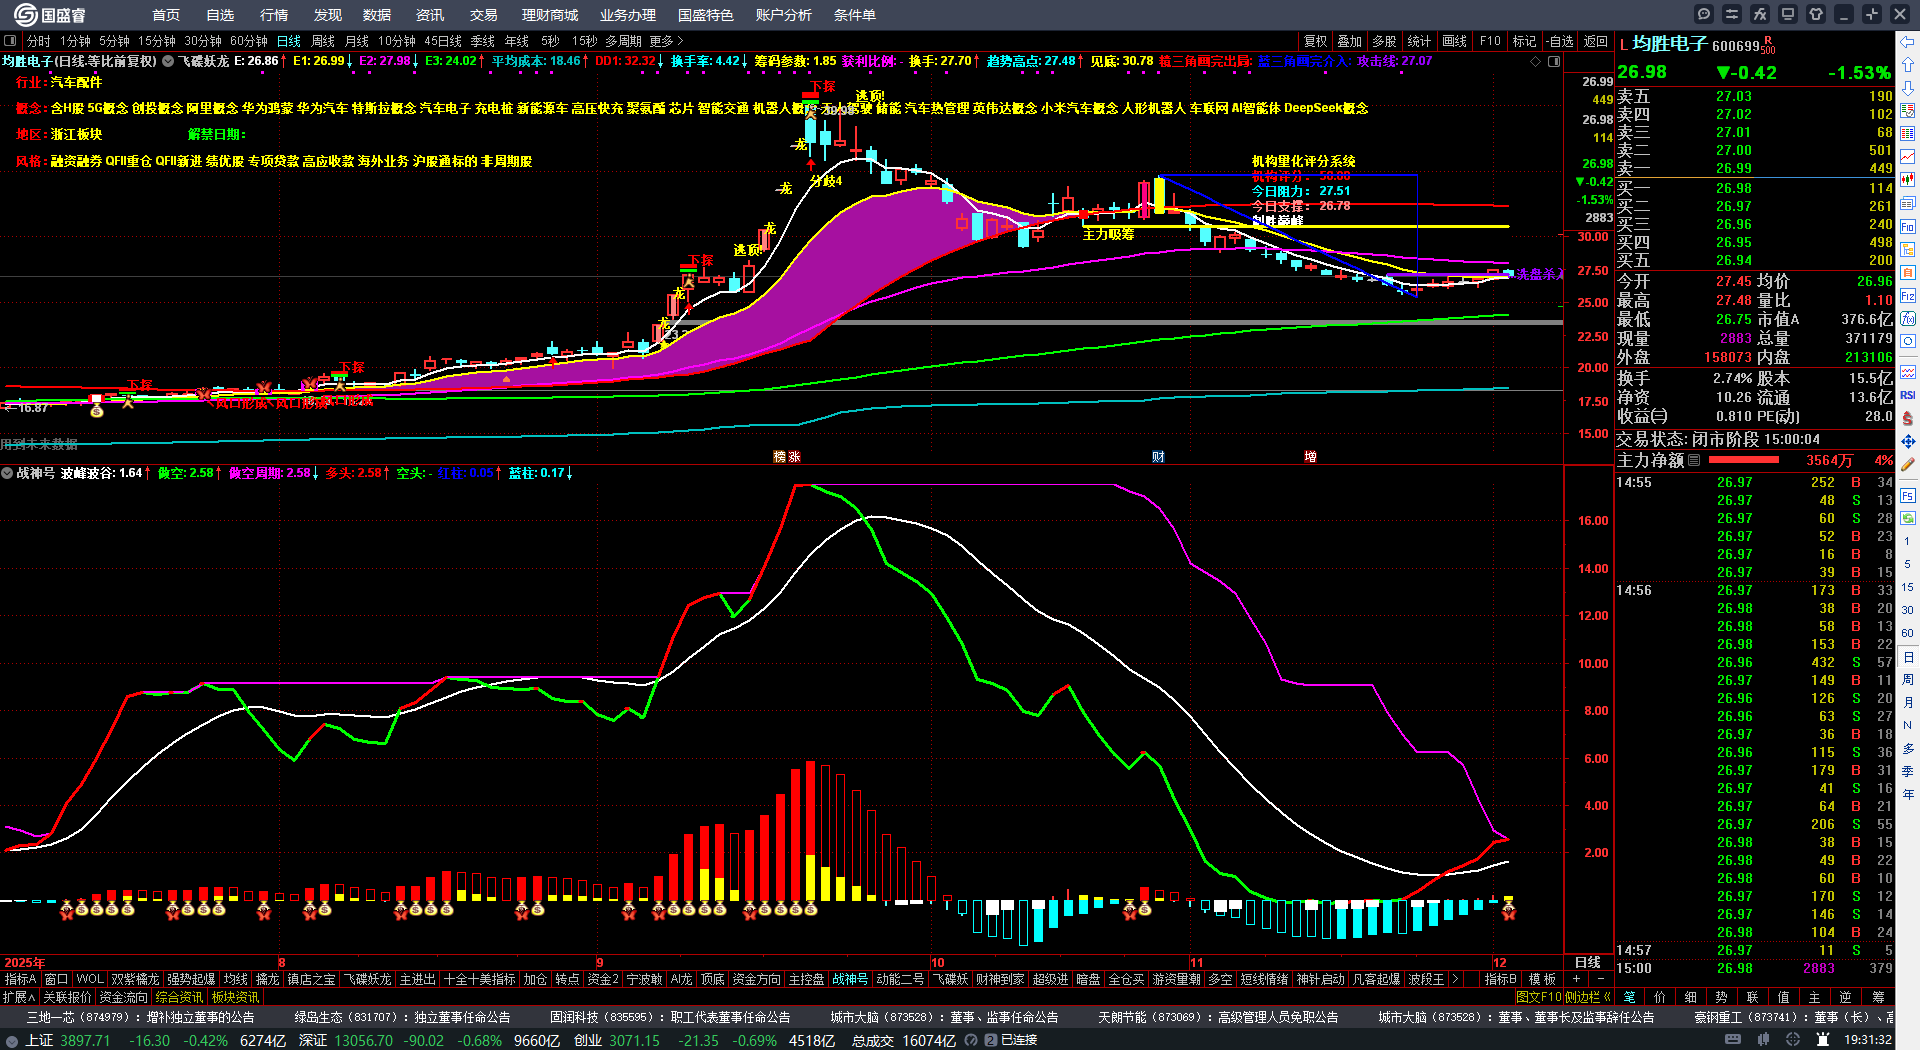Open the 行情 menu

pyautogui.click(x=274, y=15)
